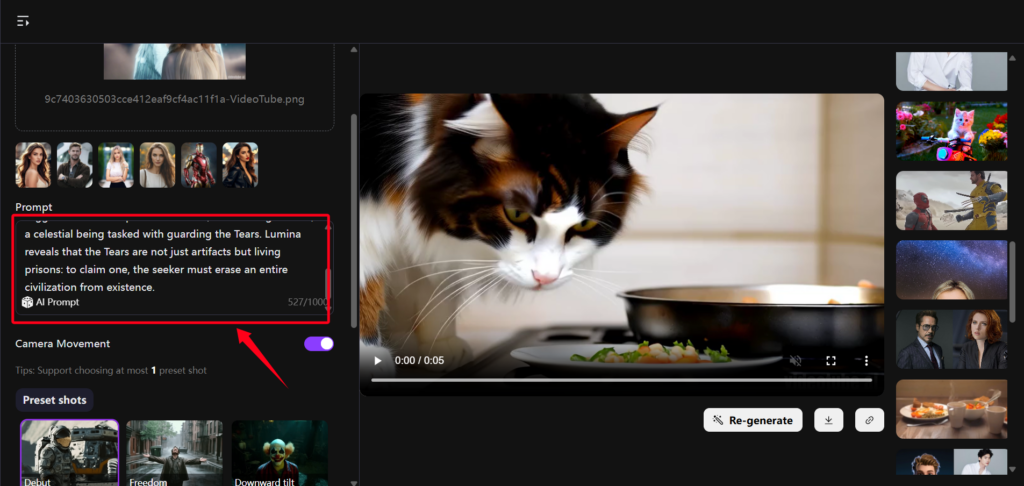Click the Re-generate button
The height and width of the screenshot is (486, 1024).
click(x=753, y=420)
